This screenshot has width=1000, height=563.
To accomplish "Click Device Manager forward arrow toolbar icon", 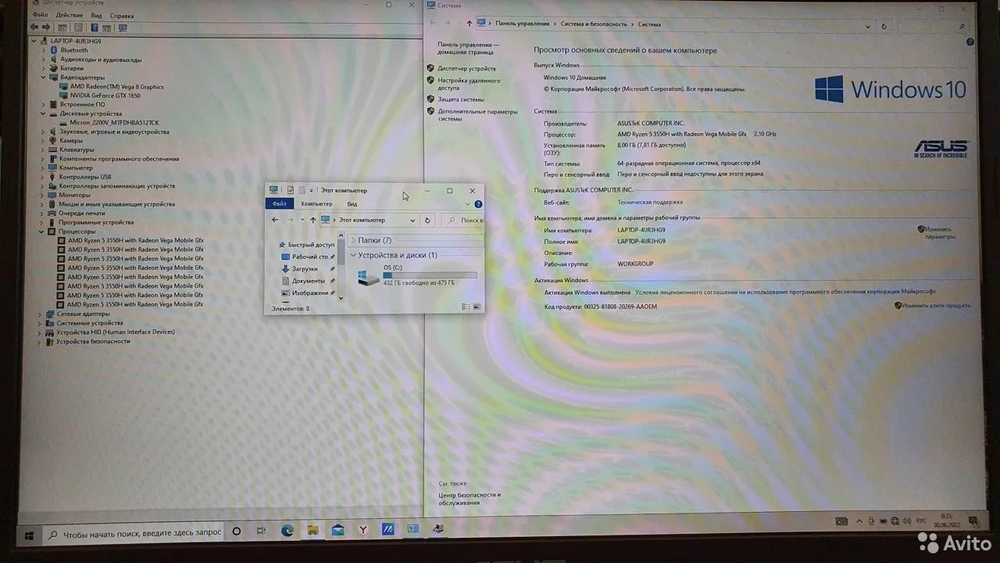I will coord(46,27).
